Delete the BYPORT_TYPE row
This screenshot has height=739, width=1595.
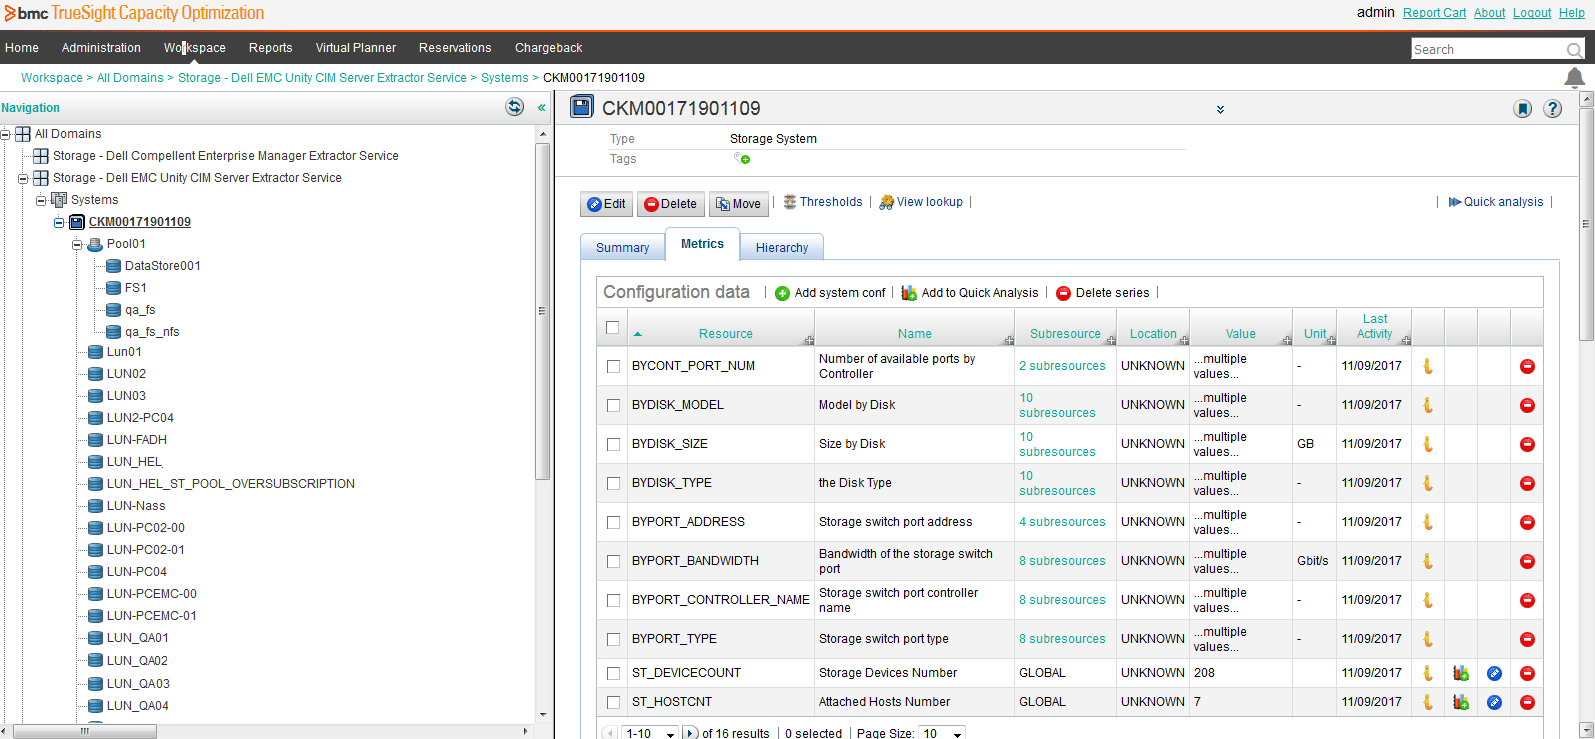coord(1527,639)
